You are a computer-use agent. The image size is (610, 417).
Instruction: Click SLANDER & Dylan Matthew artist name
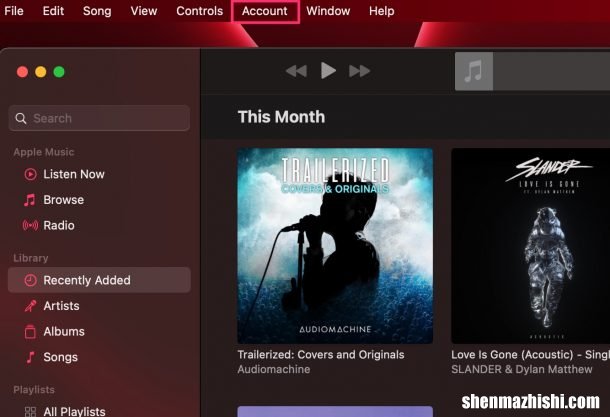[x=522, y=369]
